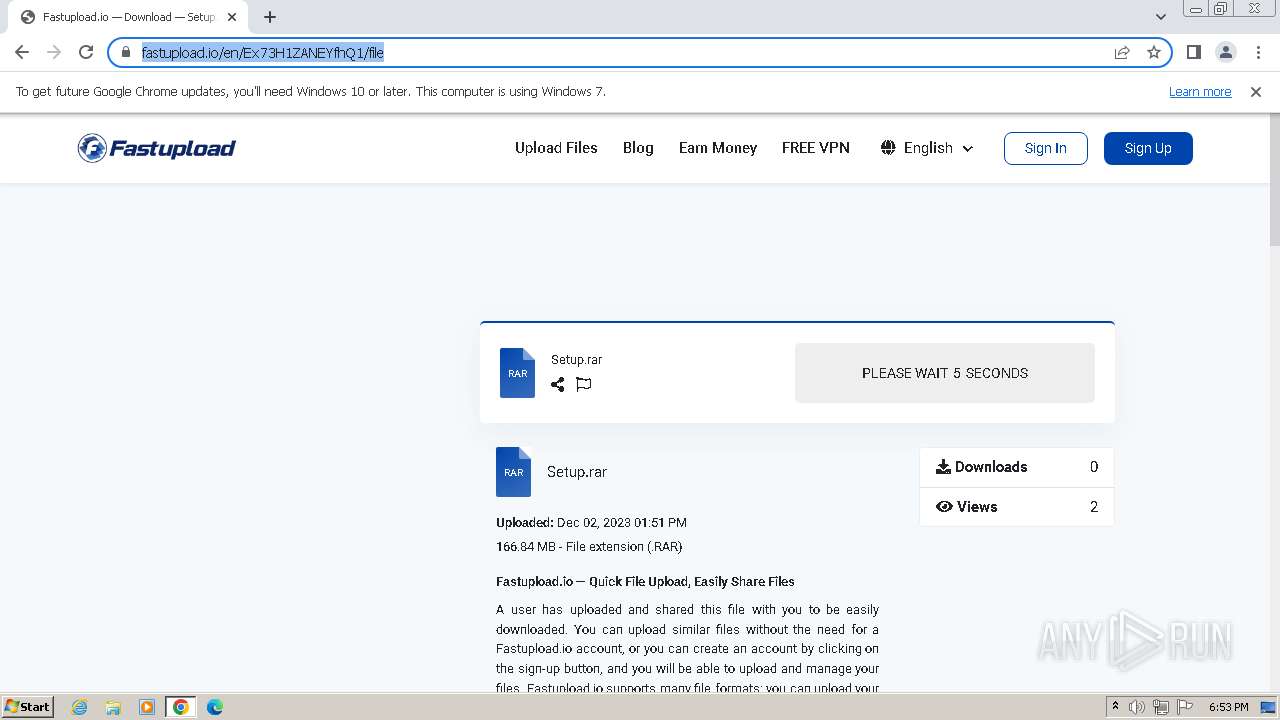
Task: Open the tab search dropdown arrow
Action: (x=1161, y=16)
